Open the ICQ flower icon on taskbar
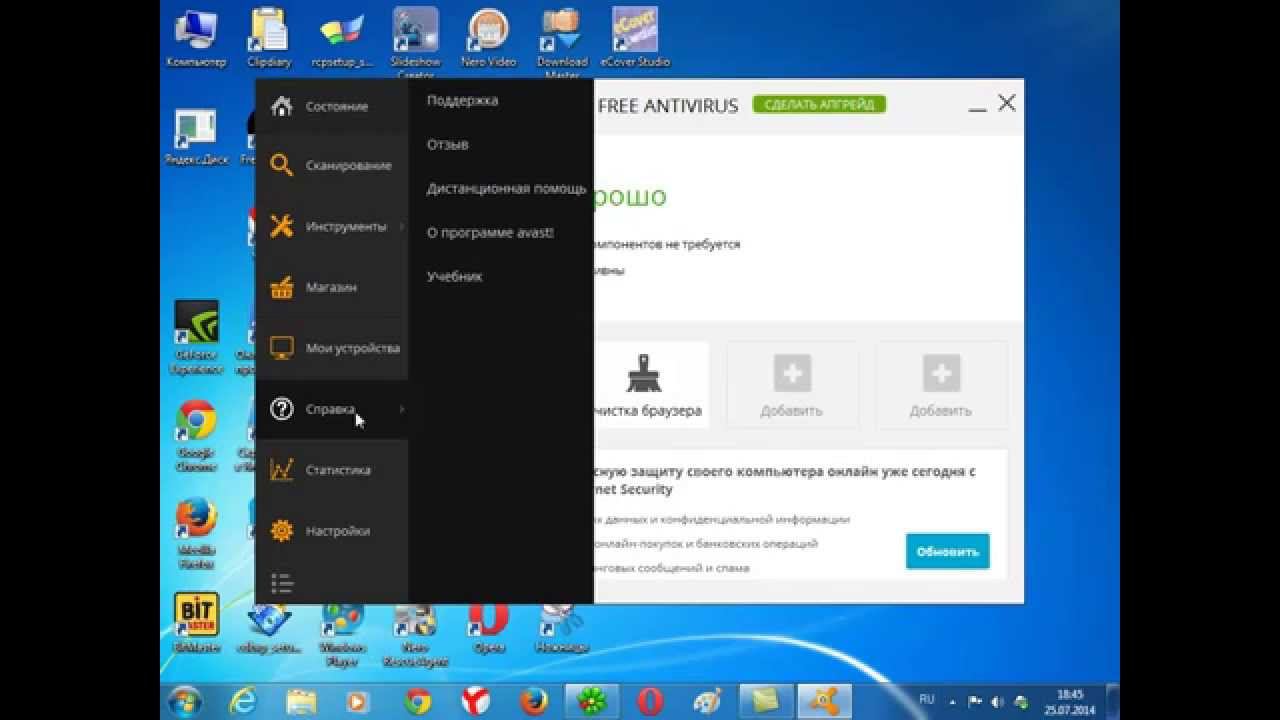The width and height of the screenshot is (1280, 720). coord(592,702)
